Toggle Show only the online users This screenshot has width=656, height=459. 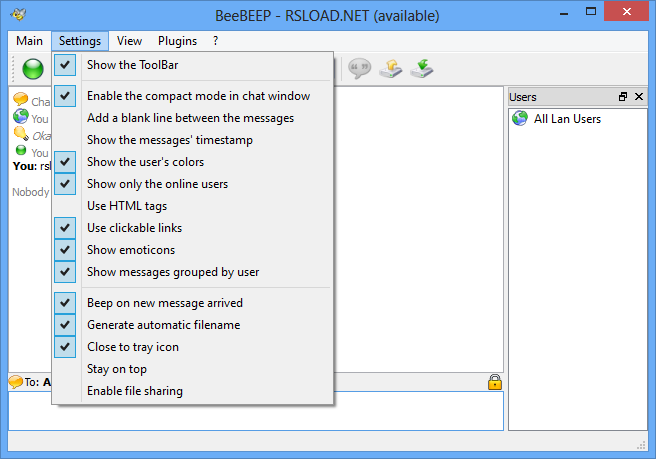[192, 184]
